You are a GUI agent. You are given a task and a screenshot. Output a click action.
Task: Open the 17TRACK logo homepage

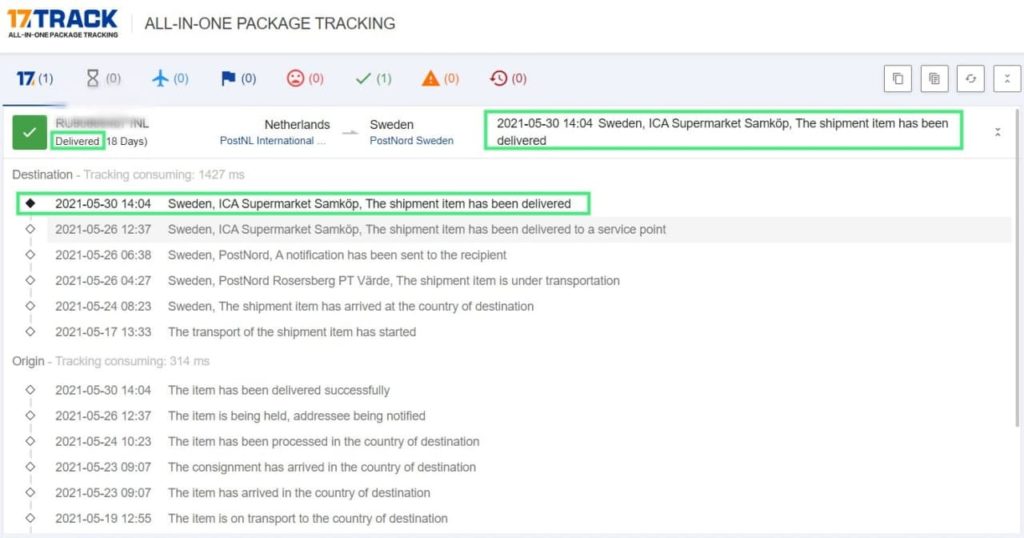coord(63,24)
